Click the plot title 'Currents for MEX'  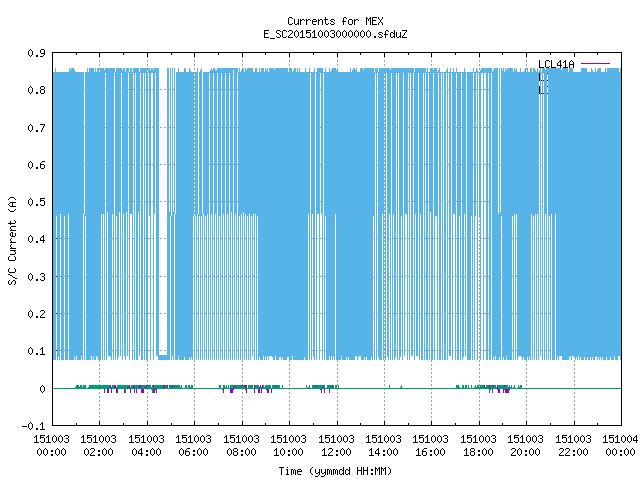pos(335,21)
